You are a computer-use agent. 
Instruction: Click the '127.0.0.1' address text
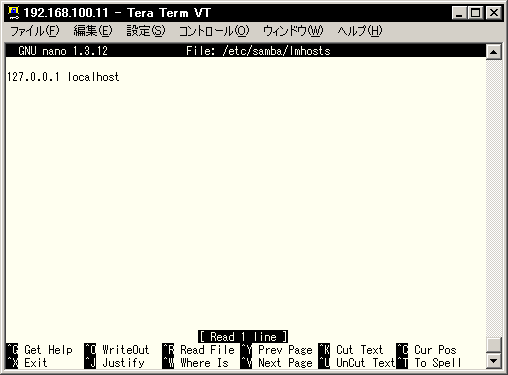click(33, 77)
